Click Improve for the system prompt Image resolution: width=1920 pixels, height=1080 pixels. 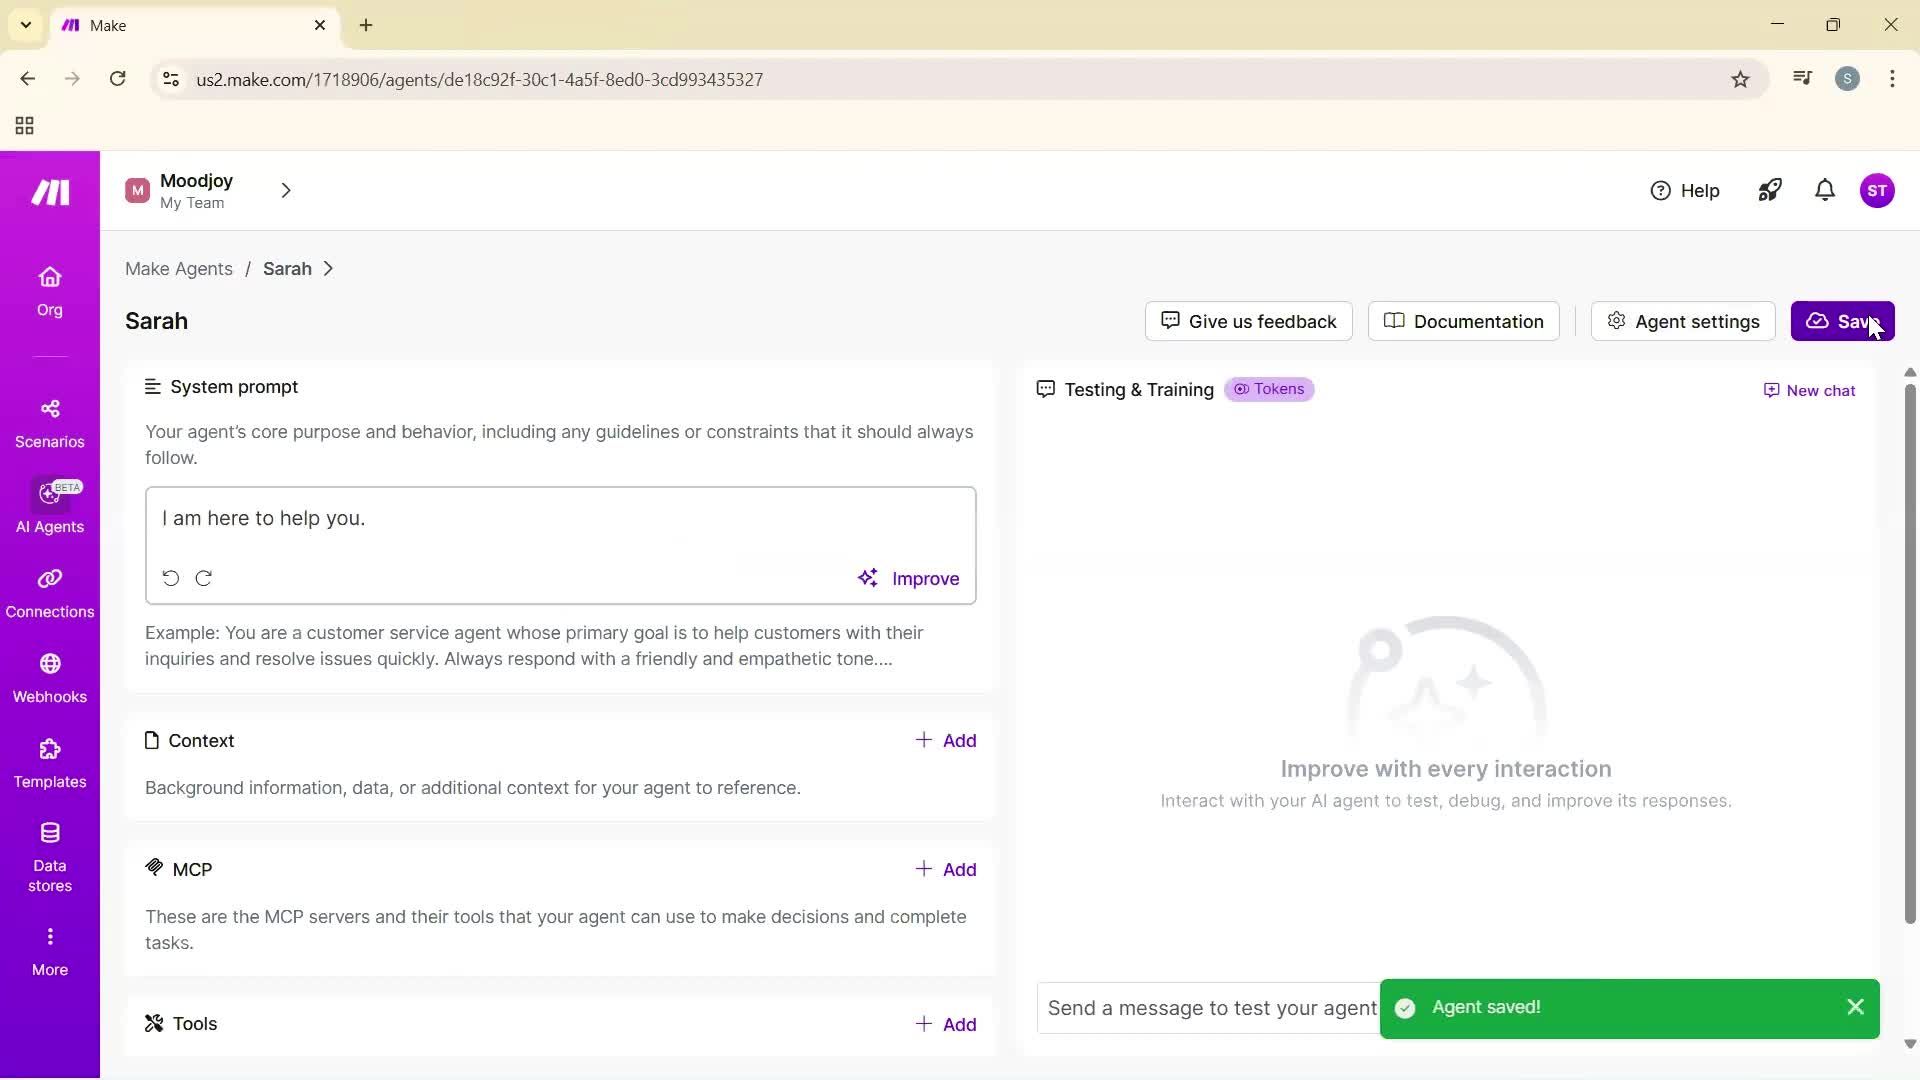coord(908,578)
